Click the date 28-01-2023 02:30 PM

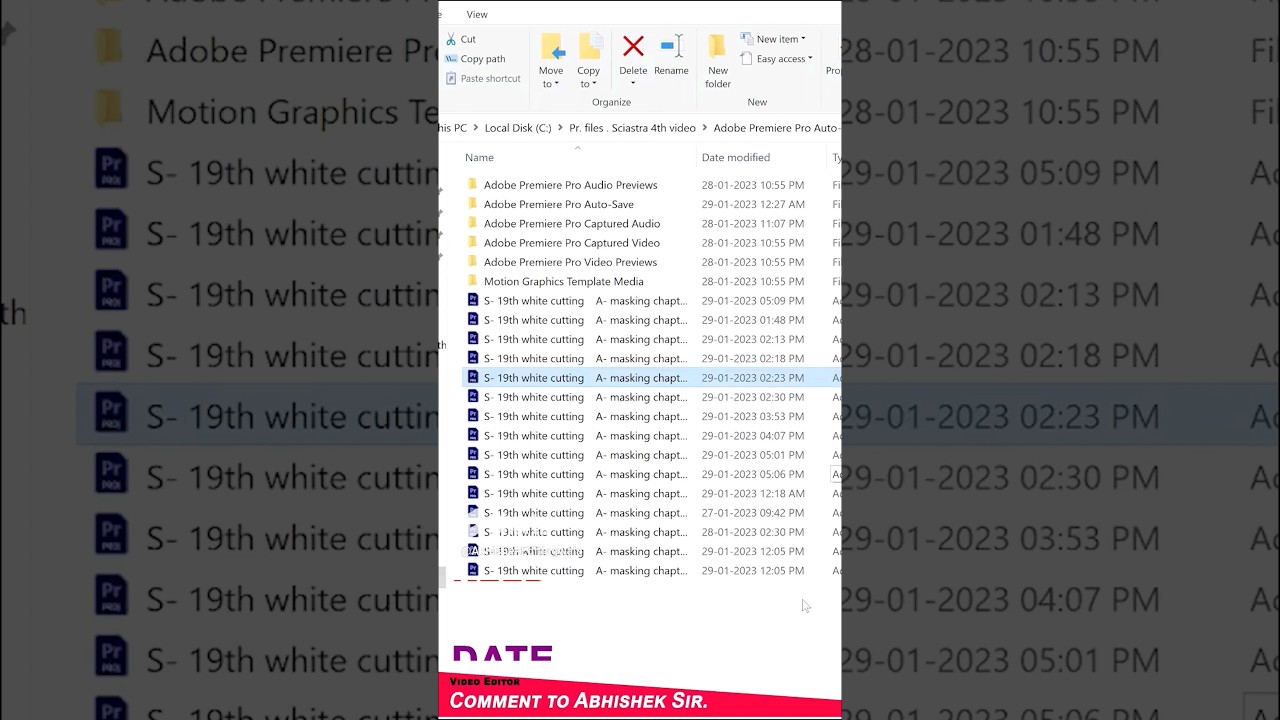pyautogui.click(x=753, y=532)
